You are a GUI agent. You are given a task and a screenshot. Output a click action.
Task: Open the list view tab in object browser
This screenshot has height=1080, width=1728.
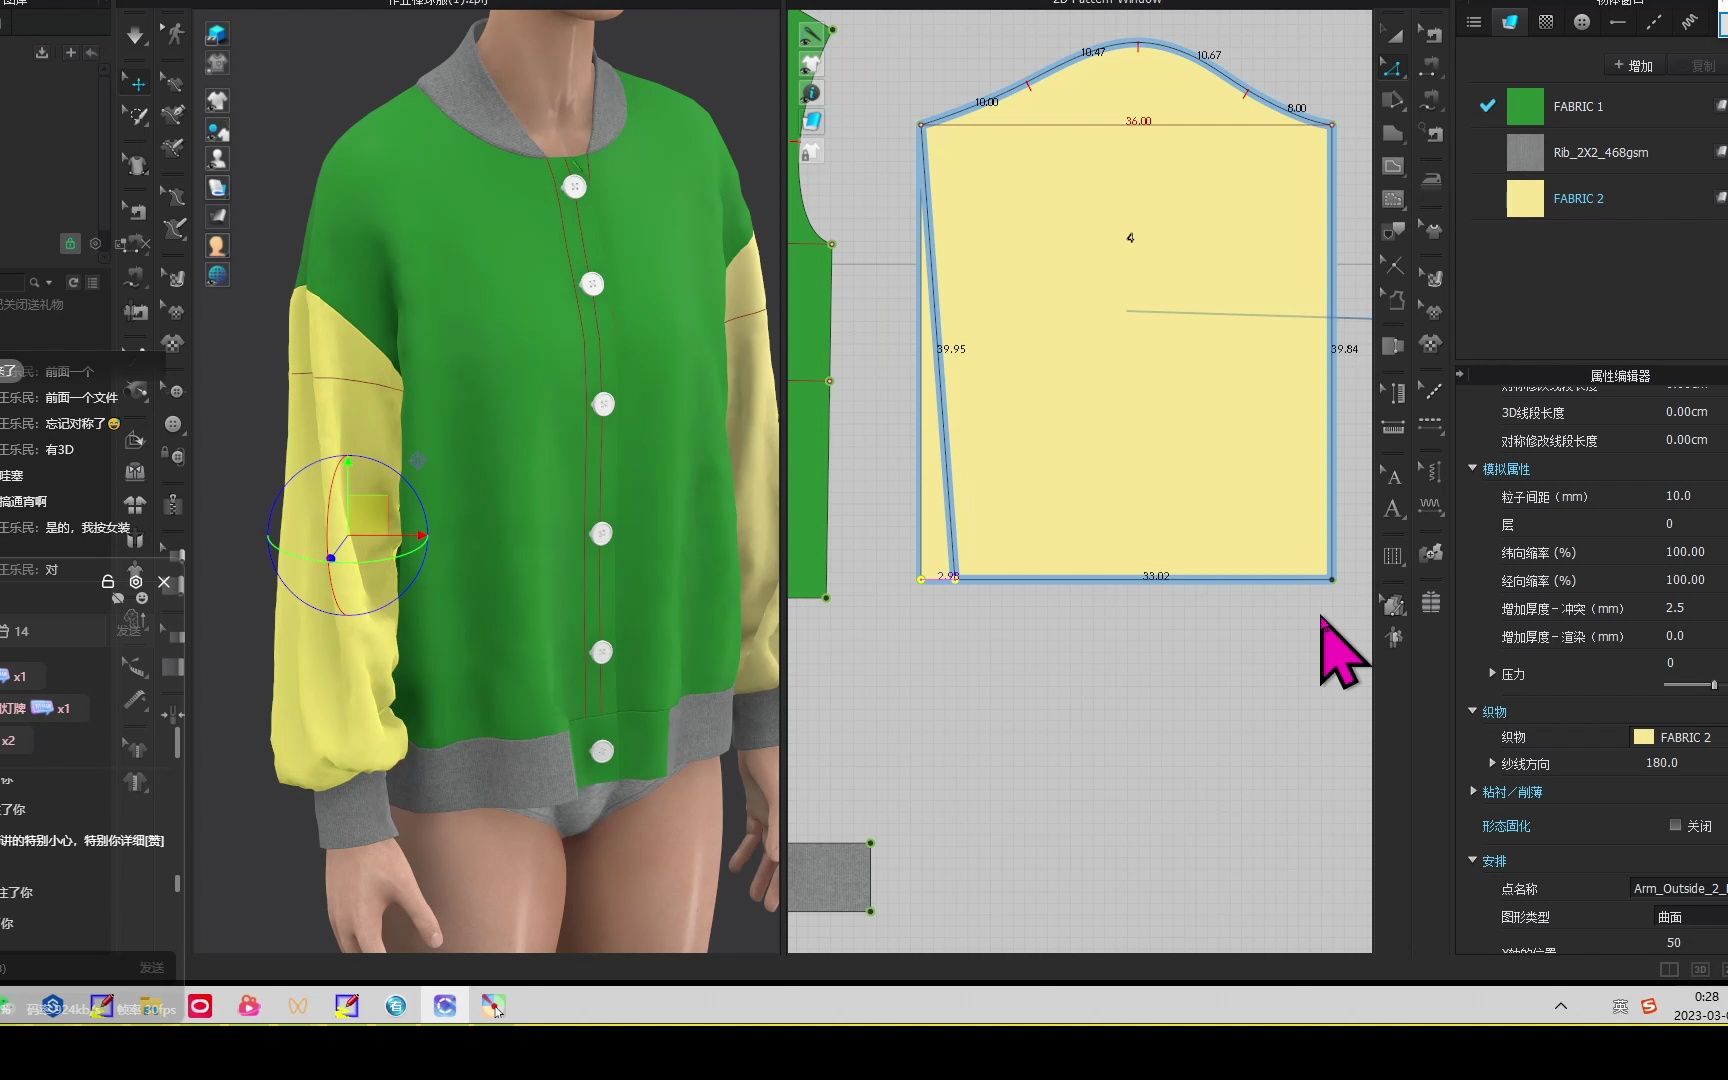pos(1473,22)
